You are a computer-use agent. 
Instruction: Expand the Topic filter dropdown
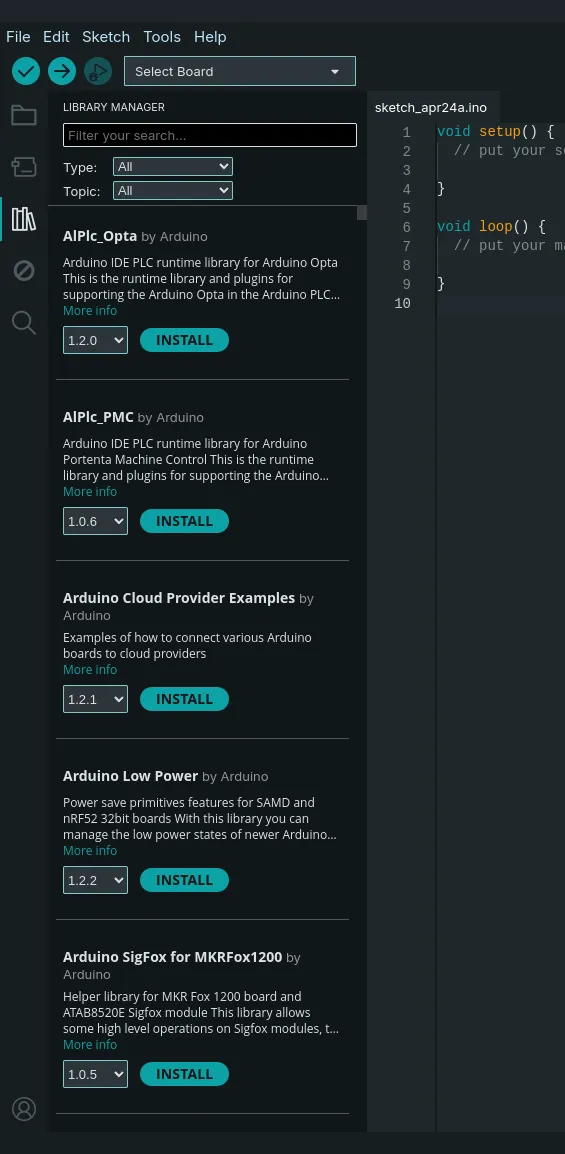[x=173, y=191]
